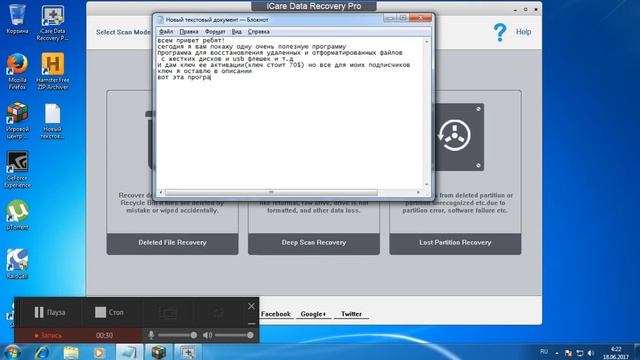Adjust the microphone volume slider
This screenshot has width=640, height=360.
tap(177, 335)
